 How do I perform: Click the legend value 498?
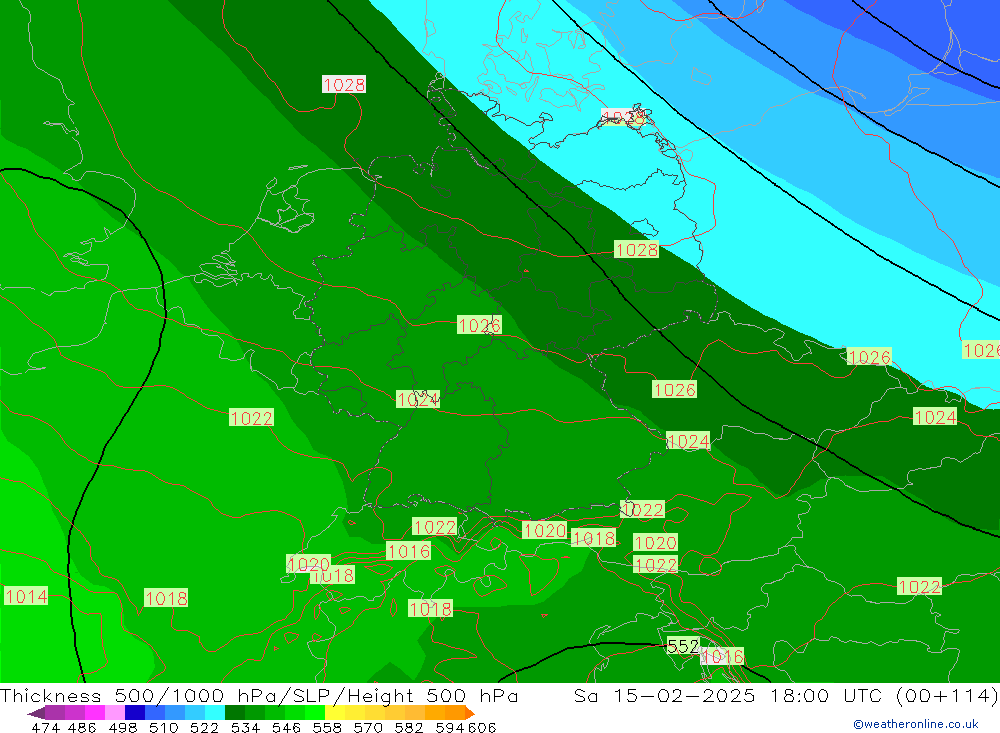(x=122, y=727)
